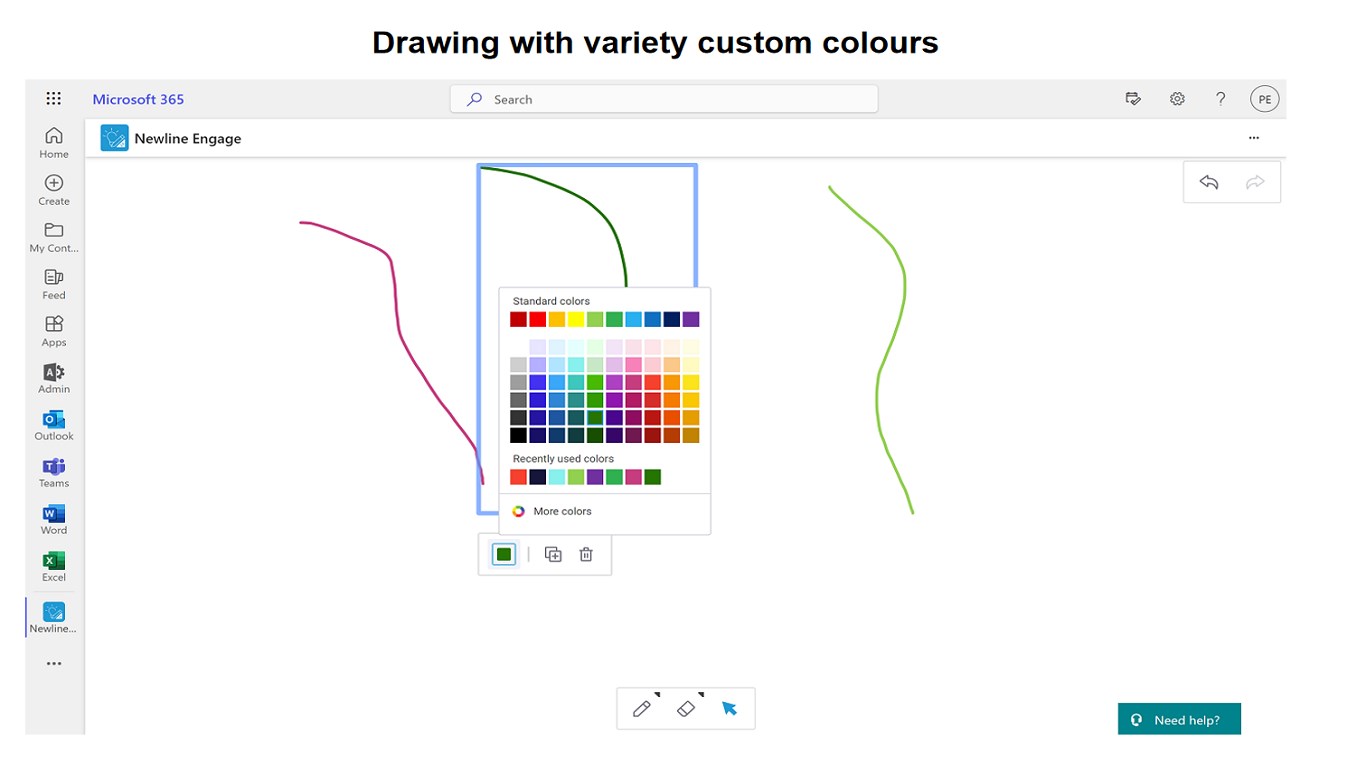The height and width of the screenshot is (768, 1366).
Task: Select the eraser tool
Action: tap(686, 709)
